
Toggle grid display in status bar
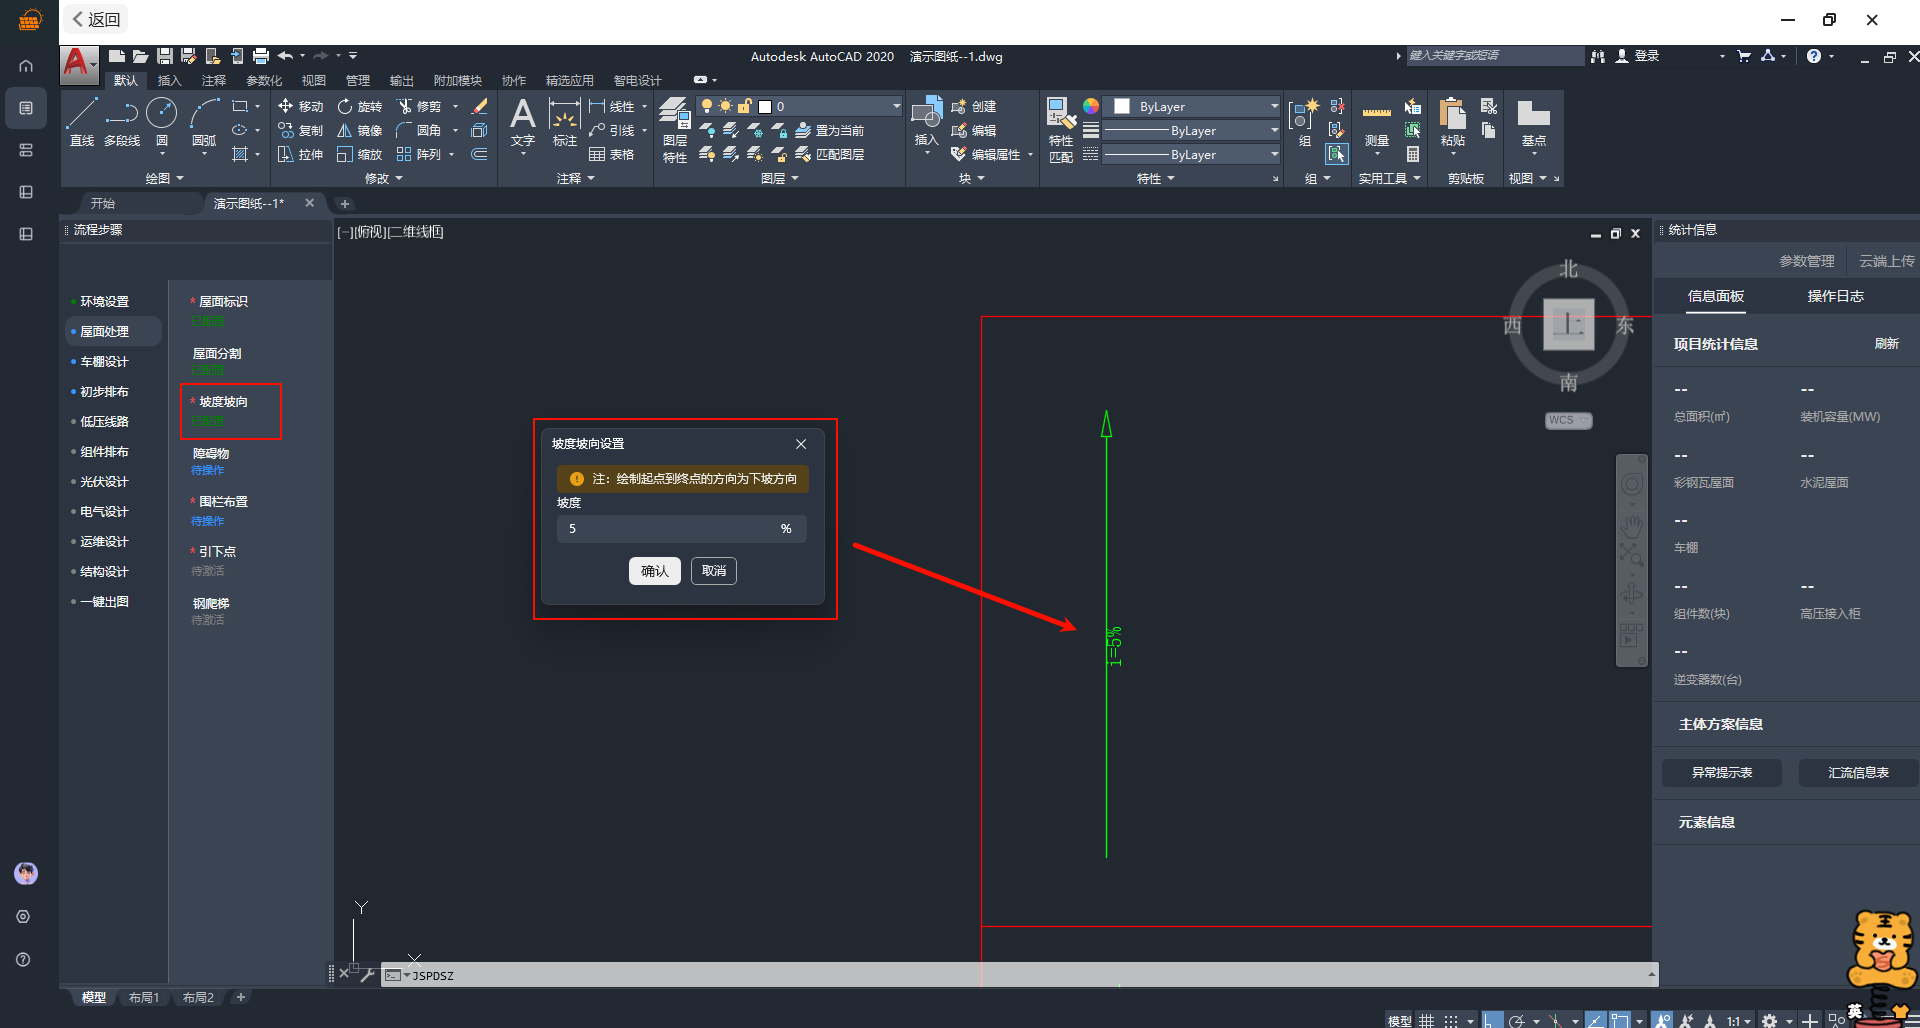point(1427,1020)
